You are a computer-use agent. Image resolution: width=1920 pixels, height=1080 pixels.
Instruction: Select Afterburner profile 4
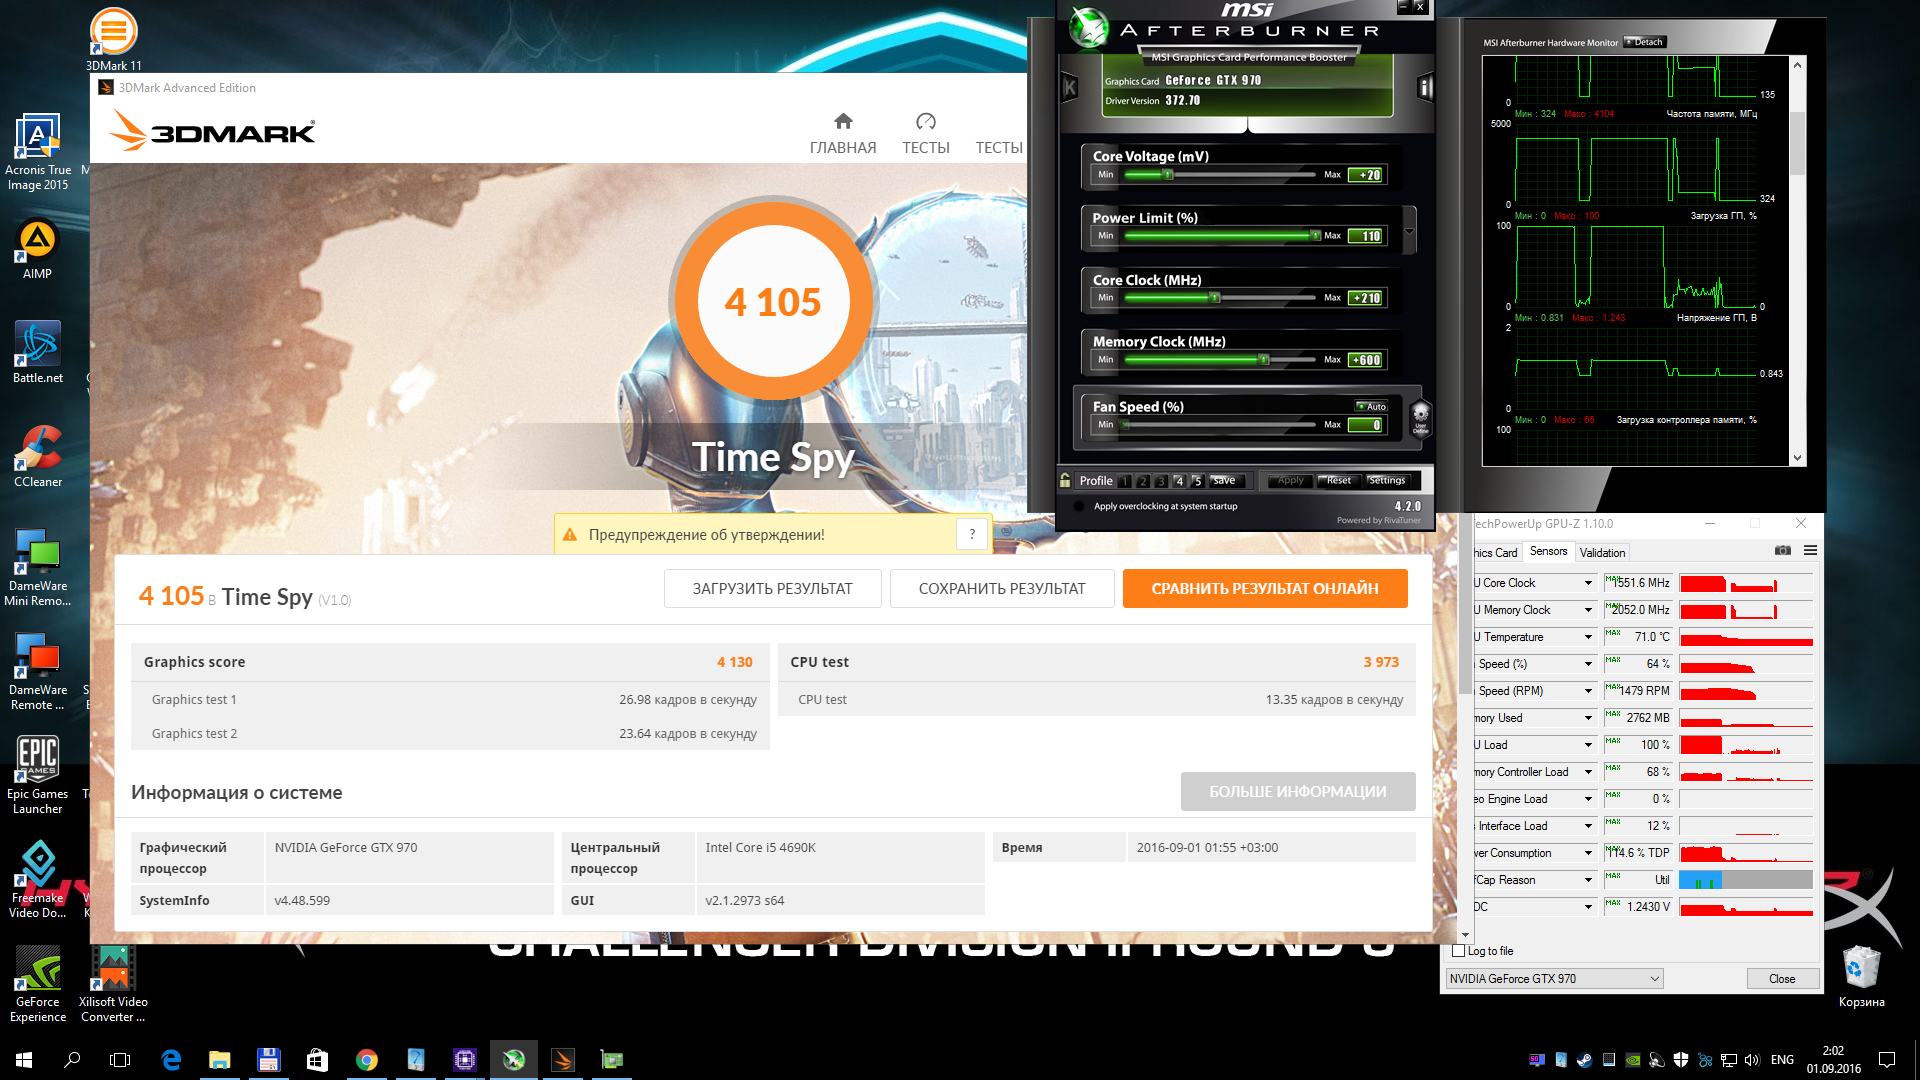point(1179,481)
